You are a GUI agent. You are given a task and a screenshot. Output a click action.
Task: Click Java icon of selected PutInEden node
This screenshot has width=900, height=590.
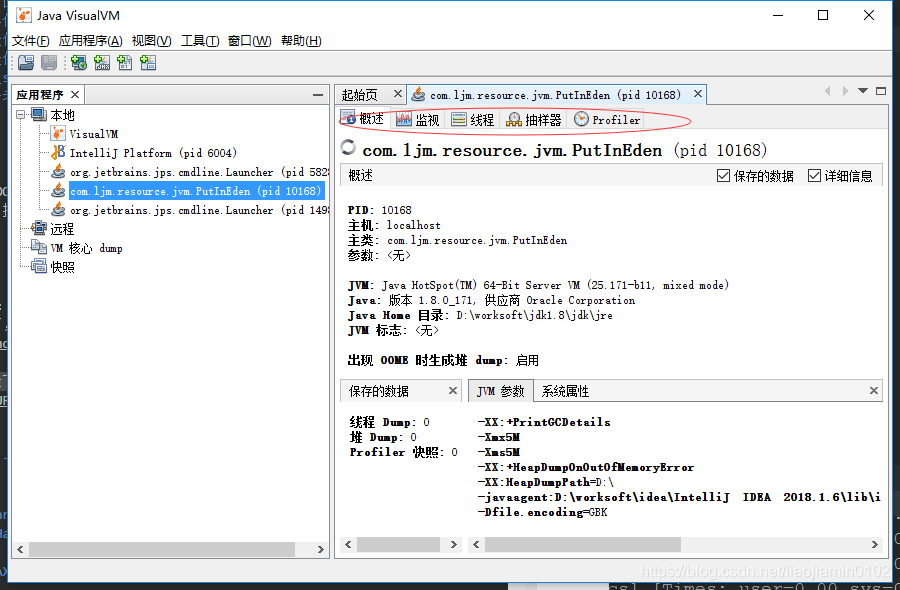[58, 191]
